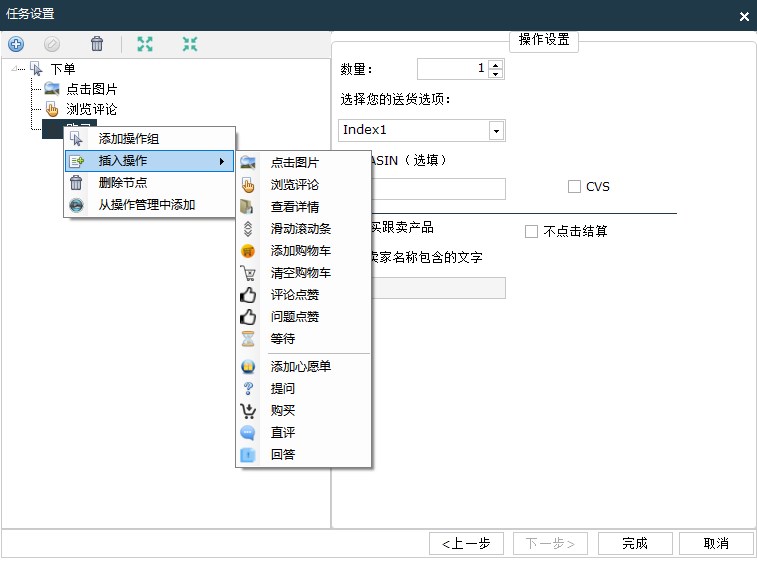Click the 下一步> button
The height and width of the screenshot is (564, 757).
tap(550, 544)
